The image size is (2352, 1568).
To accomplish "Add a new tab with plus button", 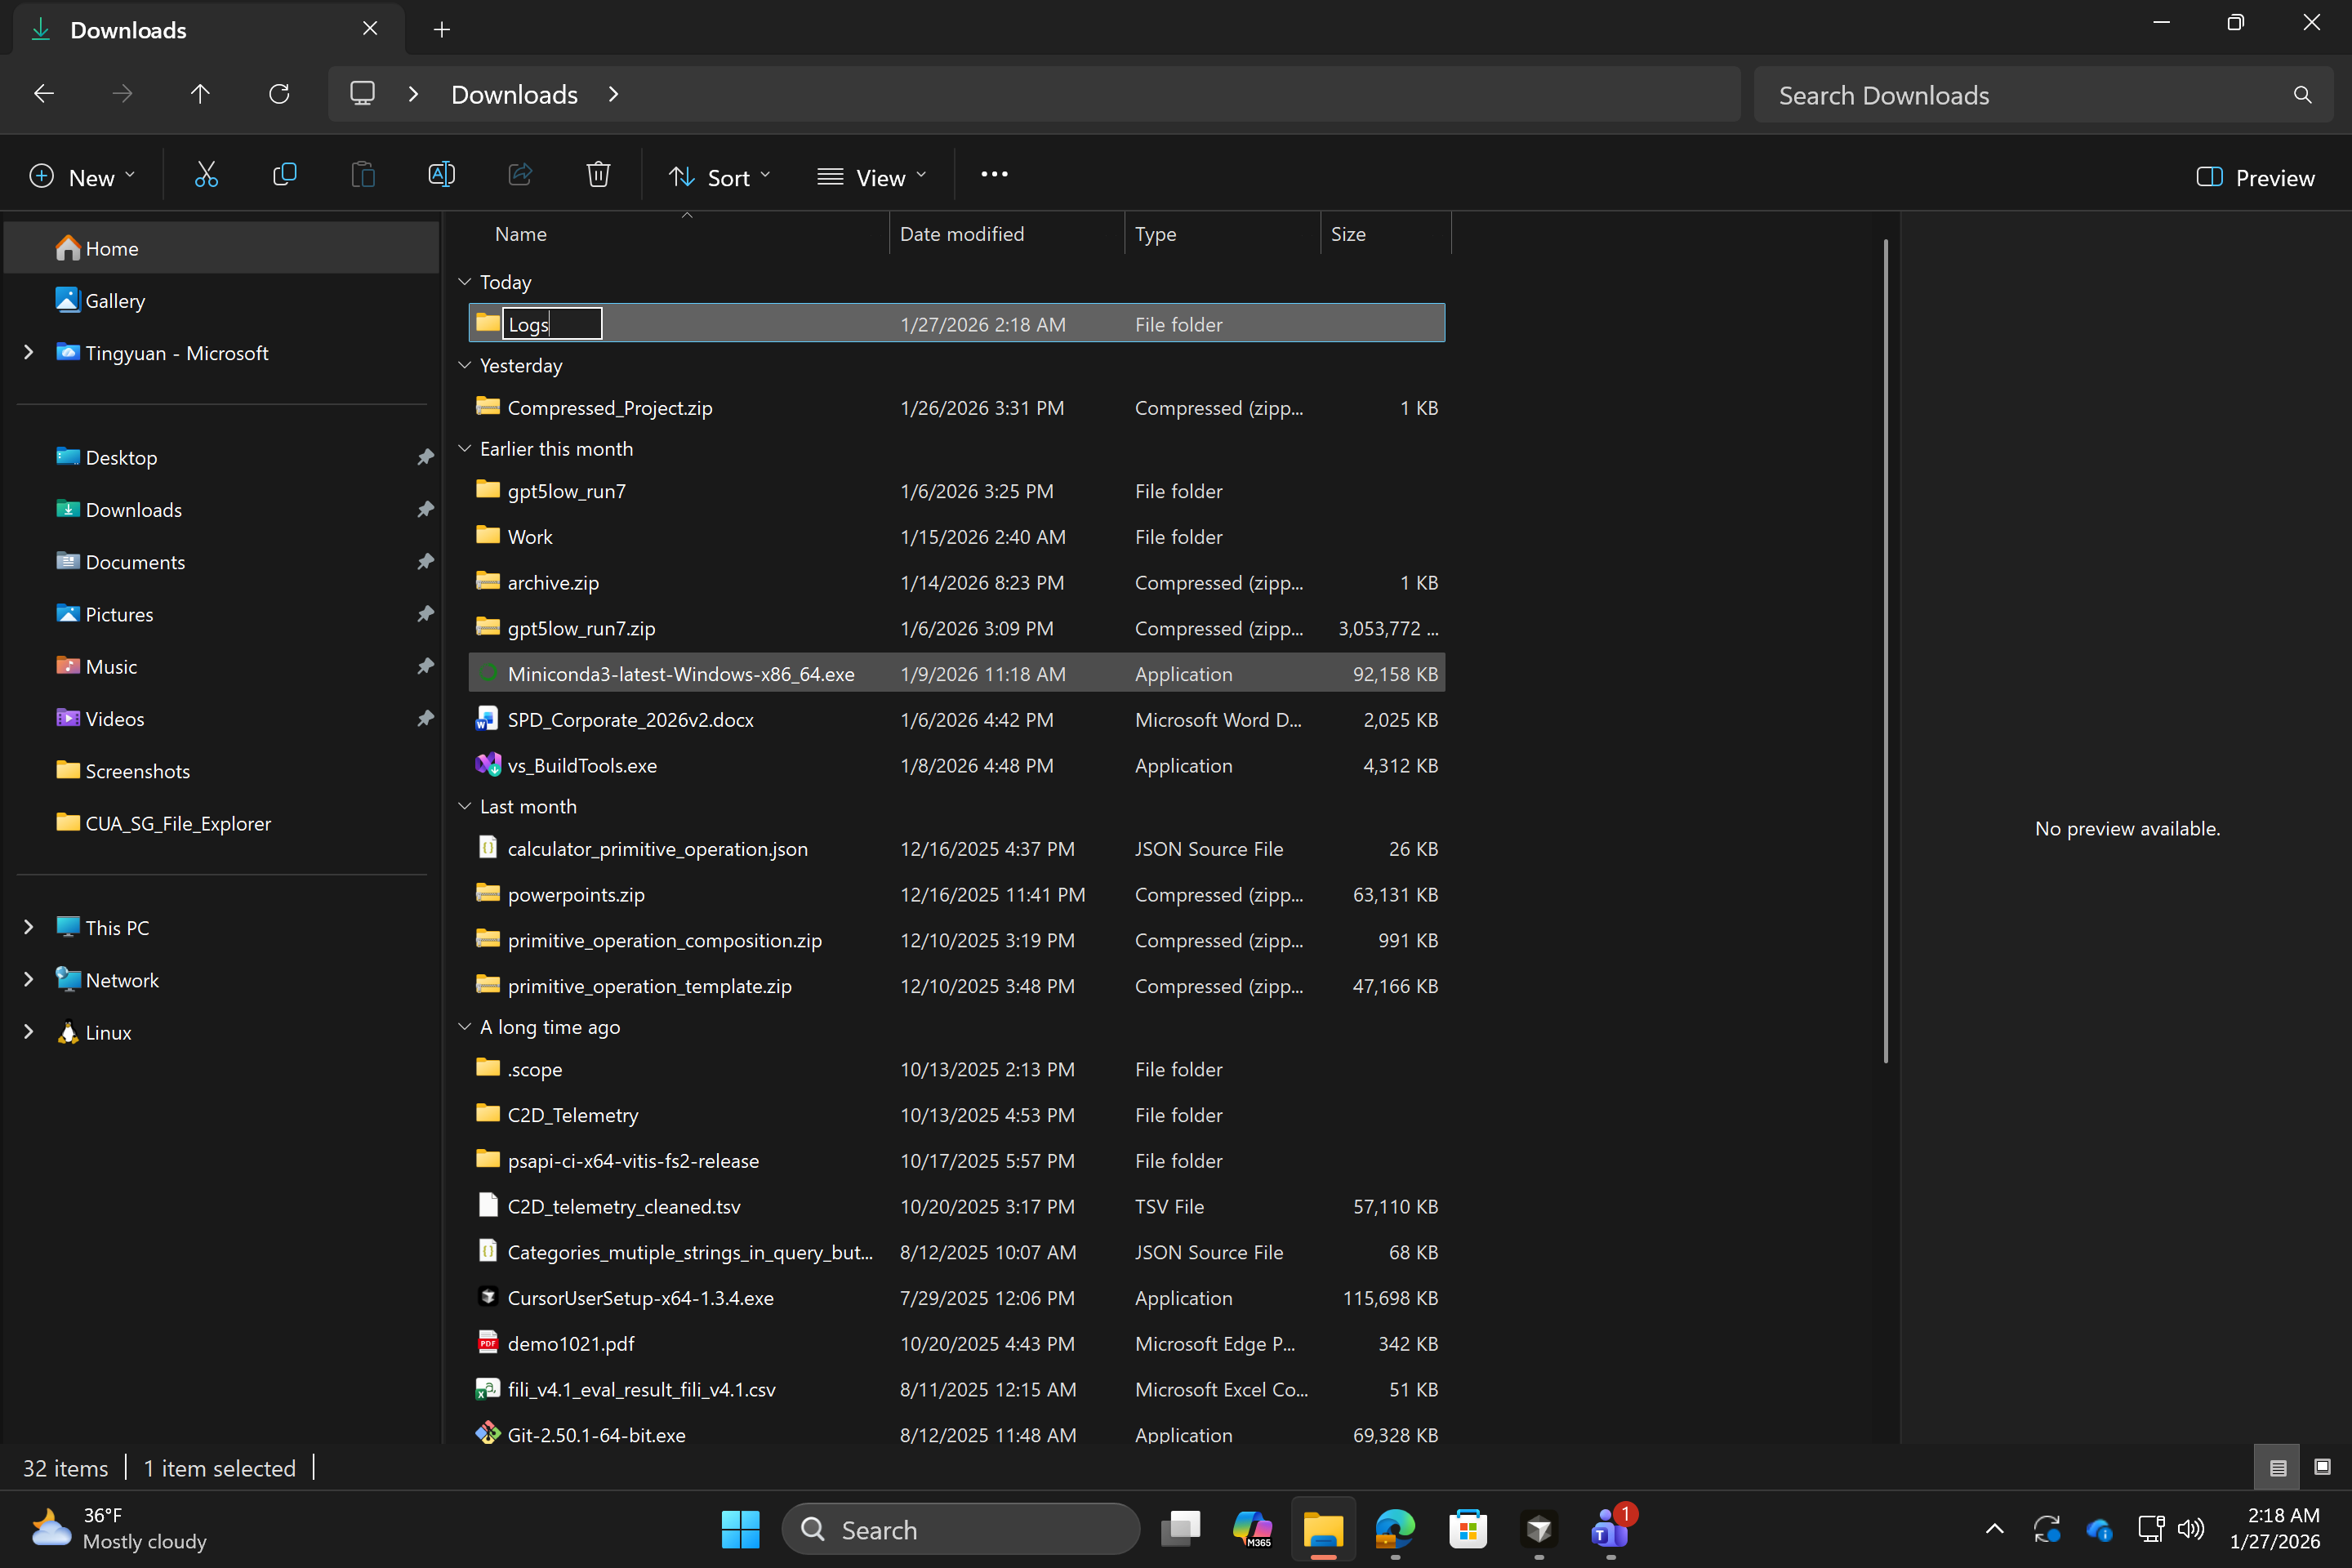I will [441, 30].
